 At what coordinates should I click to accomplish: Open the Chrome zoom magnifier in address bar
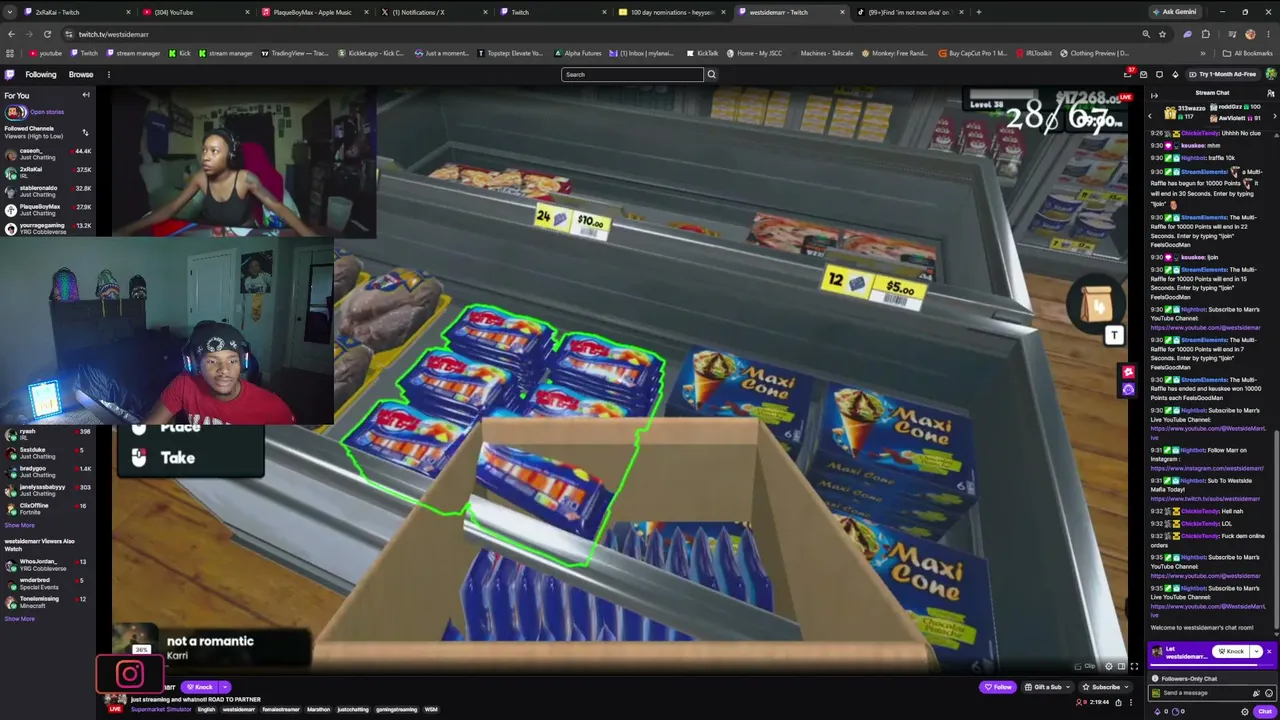click(x=1146, y=34)
